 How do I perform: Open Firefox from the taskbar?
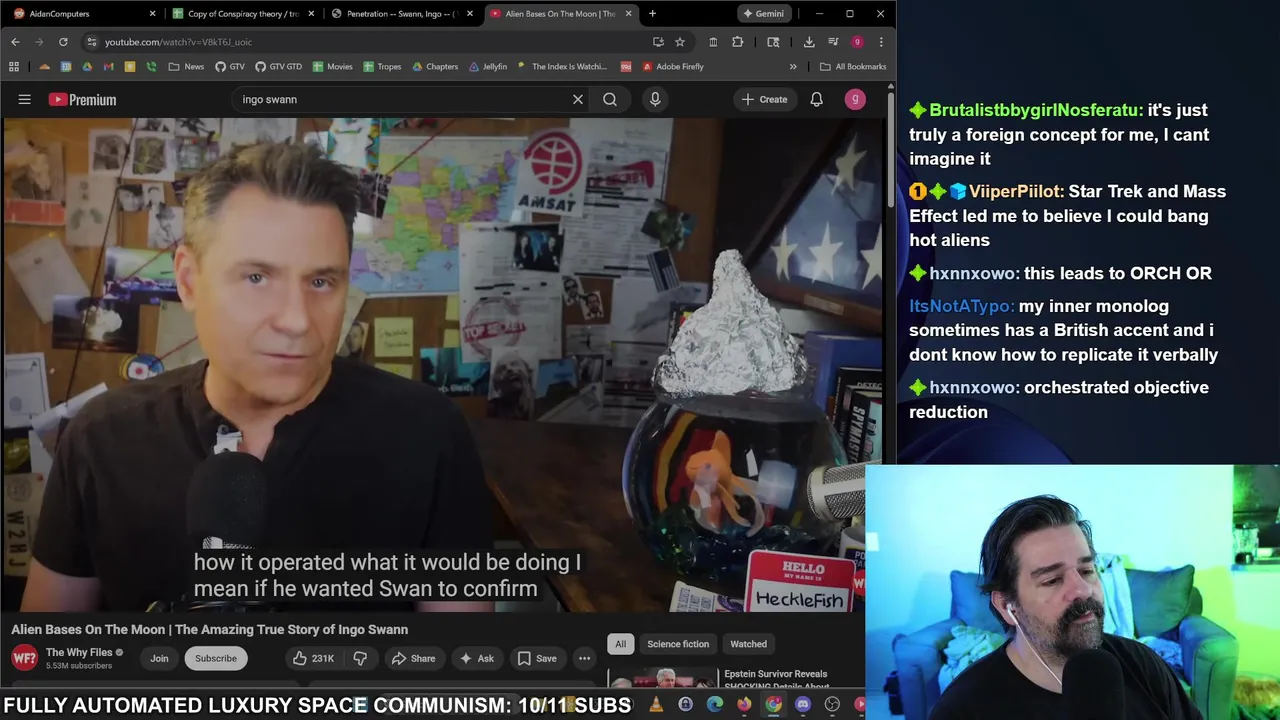(744, 705)
